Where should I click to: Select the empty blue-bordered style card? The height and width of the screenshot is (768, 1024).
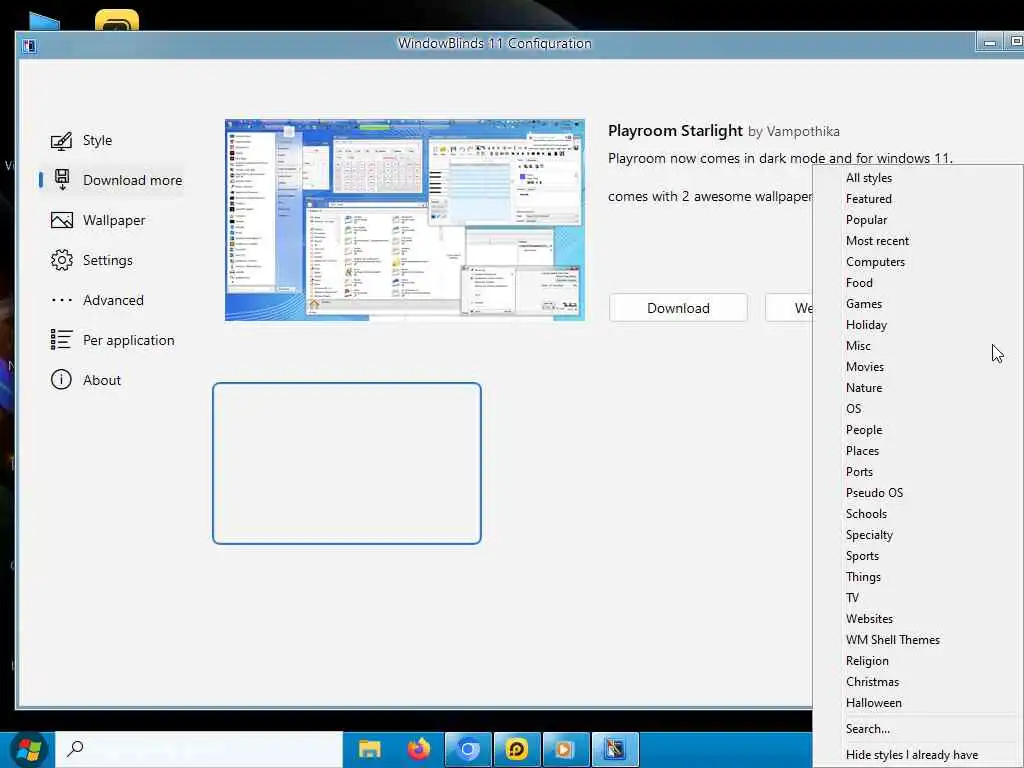[347, 463]
